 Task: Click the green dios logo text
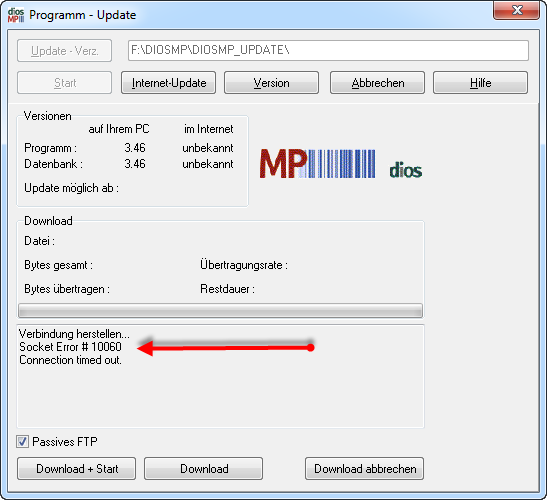click(406, 170)
